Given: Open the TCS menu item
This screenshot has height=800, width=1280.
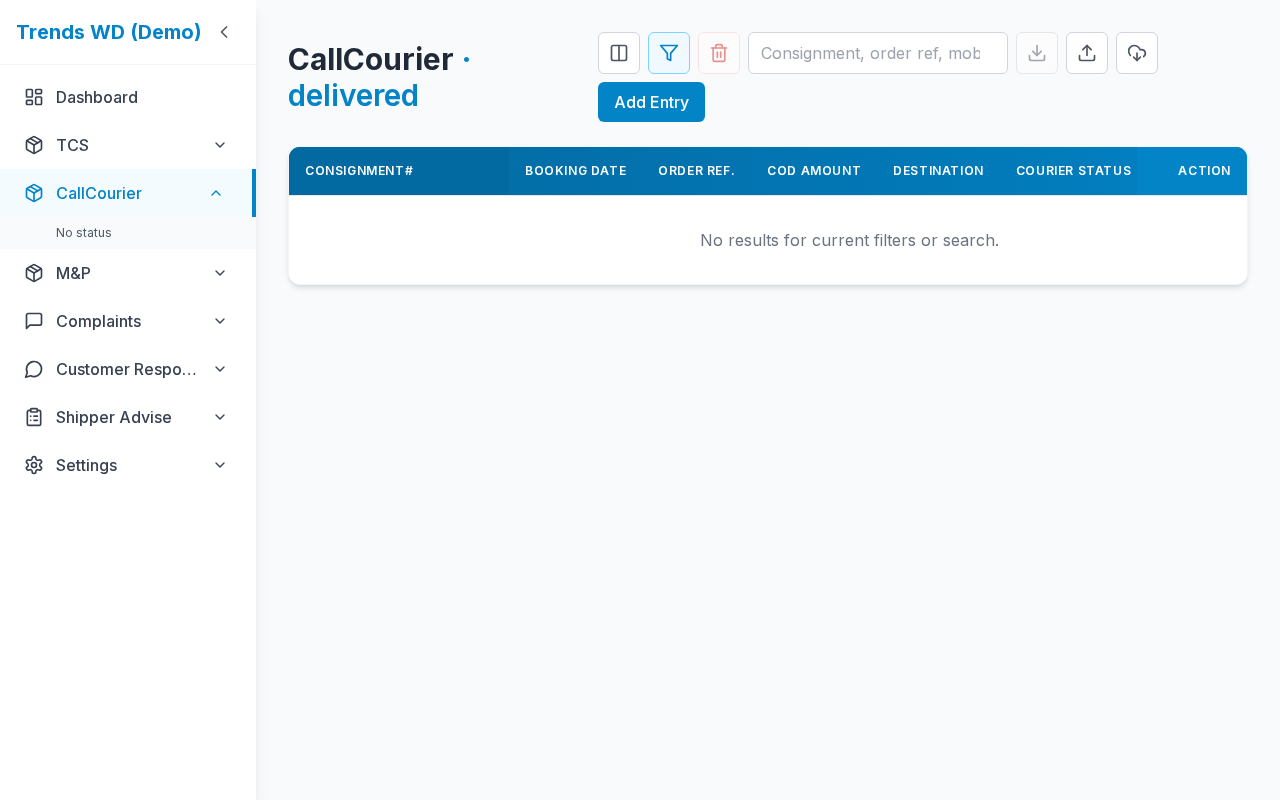Looking at the screenshot, I should [128, 145].
